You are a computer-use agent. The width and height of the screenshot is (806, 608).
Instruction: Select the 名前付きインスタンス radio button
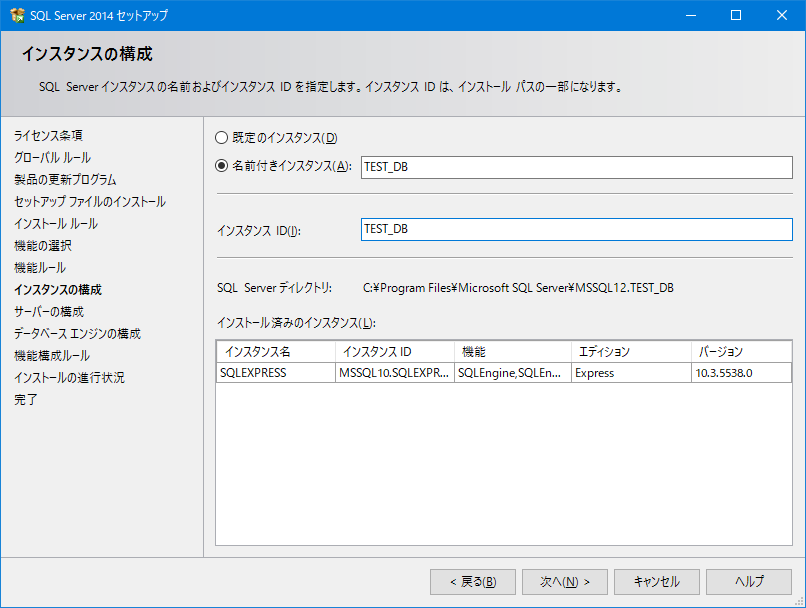[221, 165]
